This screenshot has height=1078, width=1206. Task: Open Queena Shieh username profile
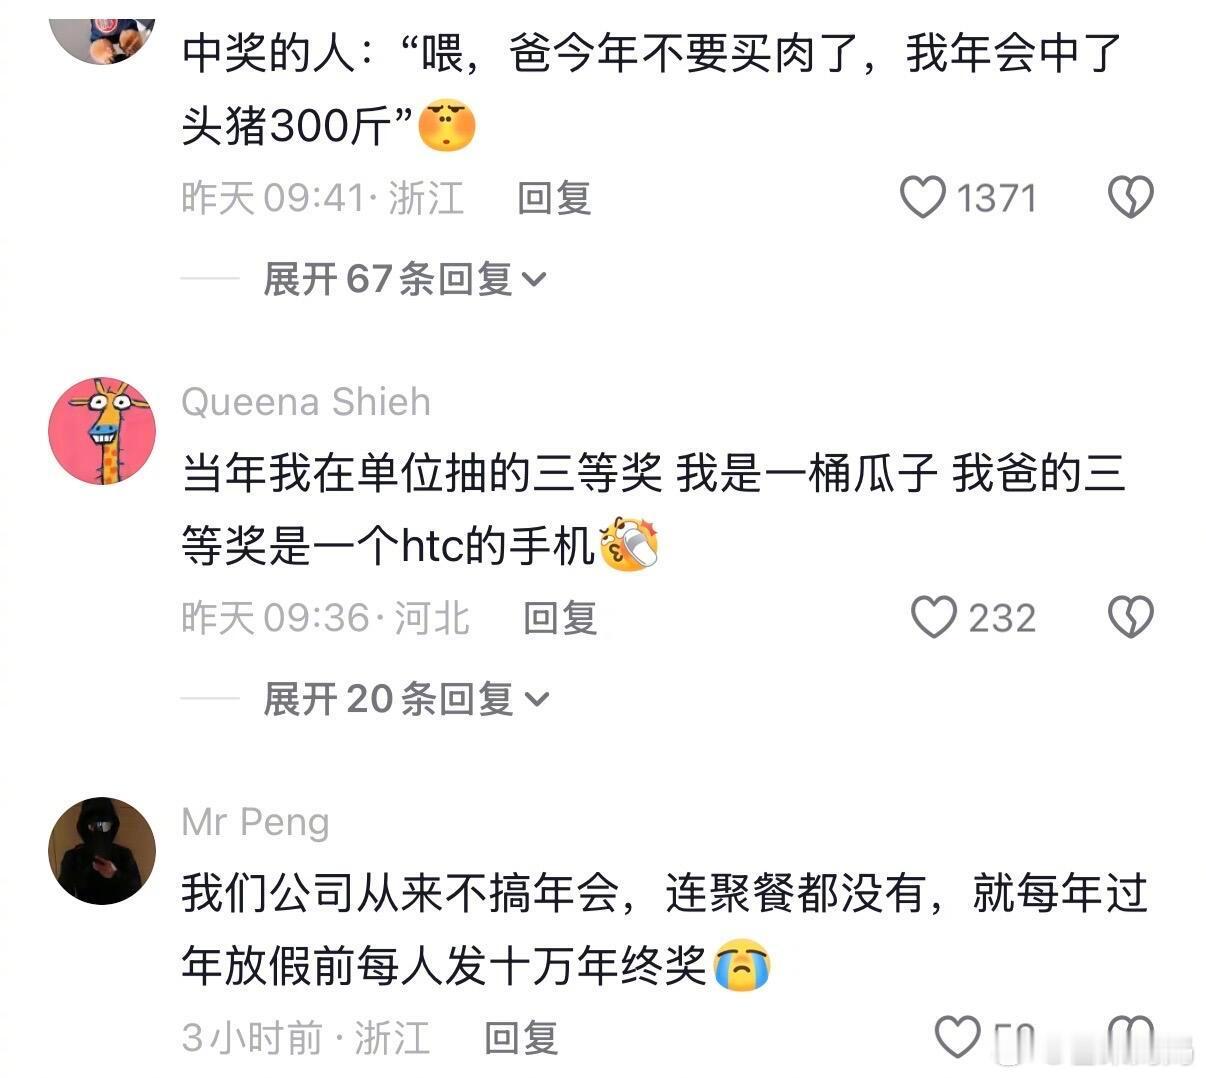point(306,402)
